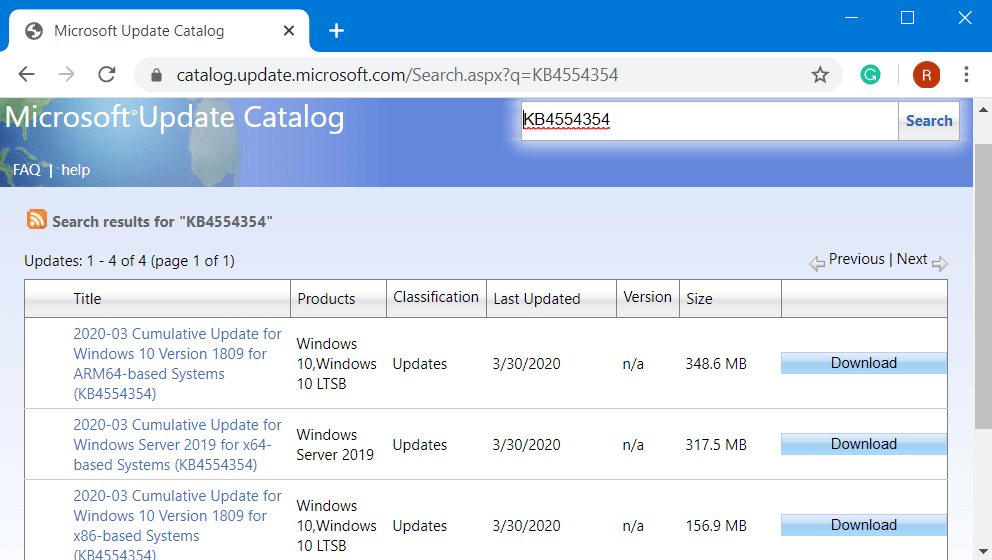Image resolution: width=992 pixels, height=560 pixels.
Task: Select the Microsoft Update Catalog tab
Action: pyautogui.click(x=158, y=30)
